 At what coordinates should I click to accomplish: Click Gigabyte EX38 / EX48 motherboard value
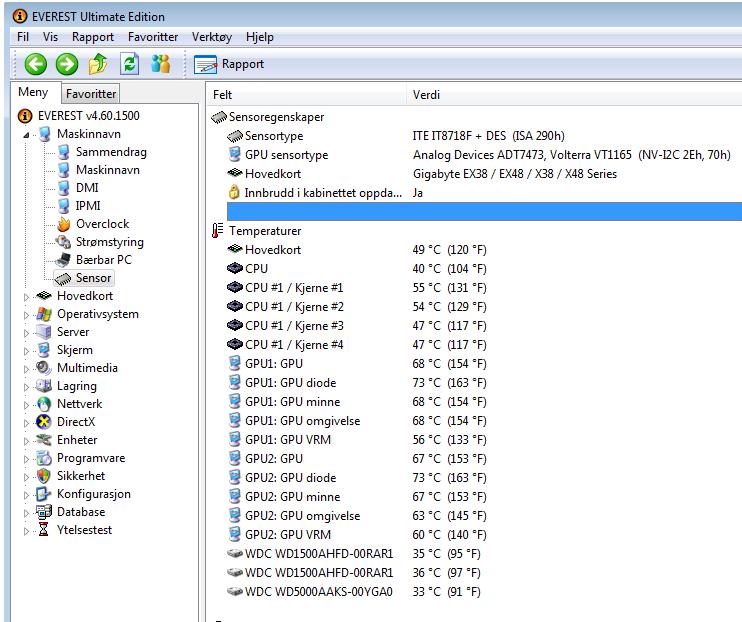click(x=515, y=174)
